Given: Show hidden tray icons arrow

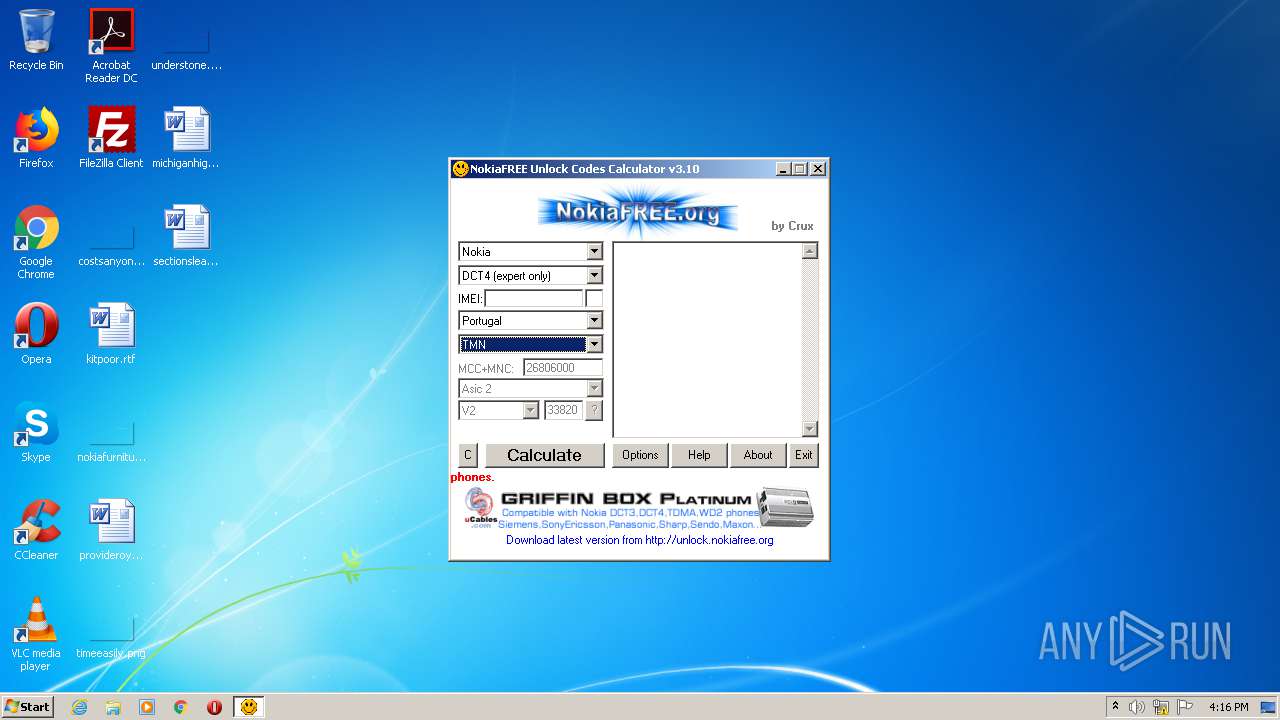Looking at the screenshot, I should click(x=1115, y=707).
